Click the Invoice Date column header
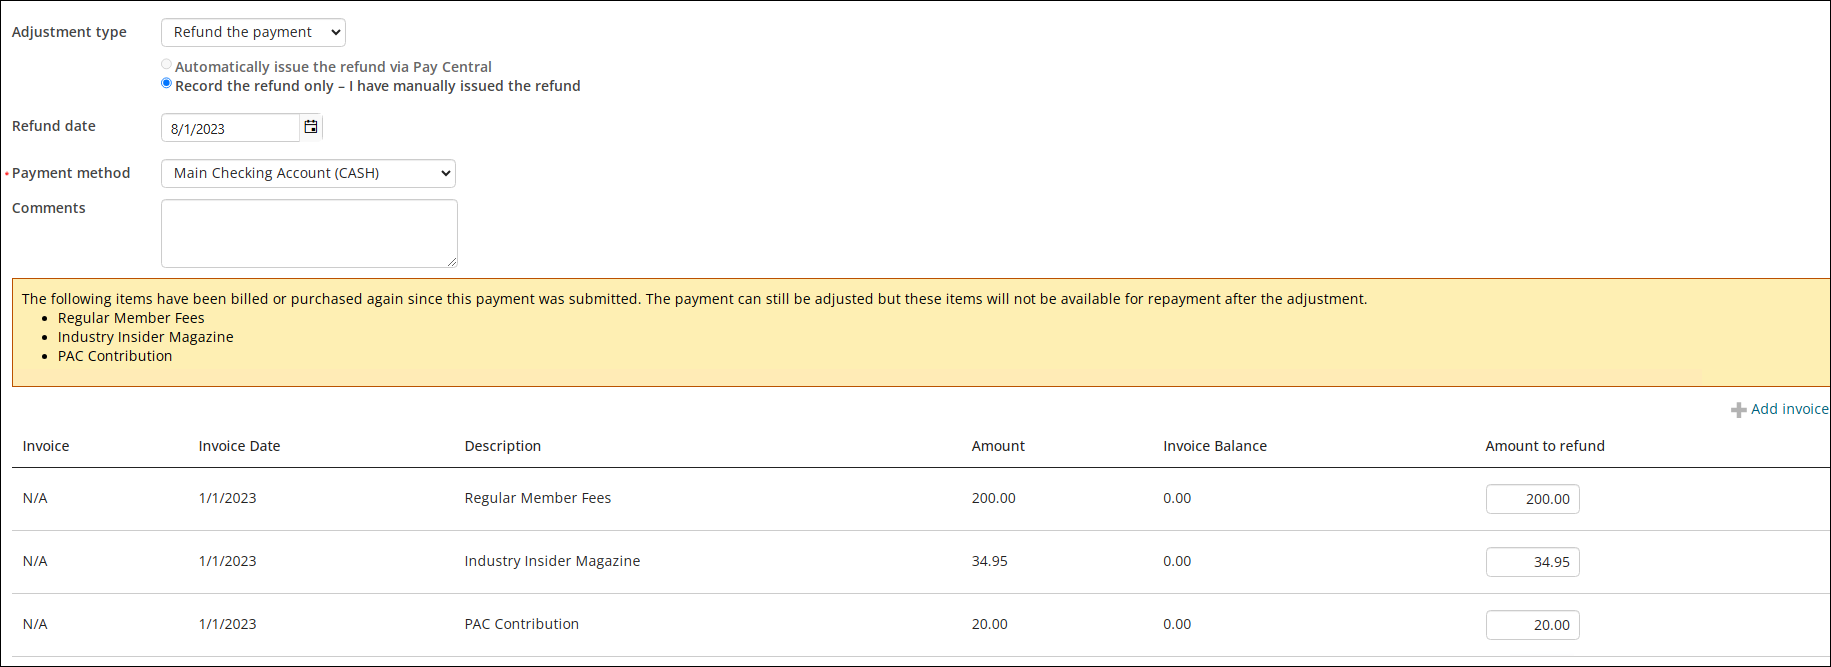The image size is (1831, 667). (239, 446)
